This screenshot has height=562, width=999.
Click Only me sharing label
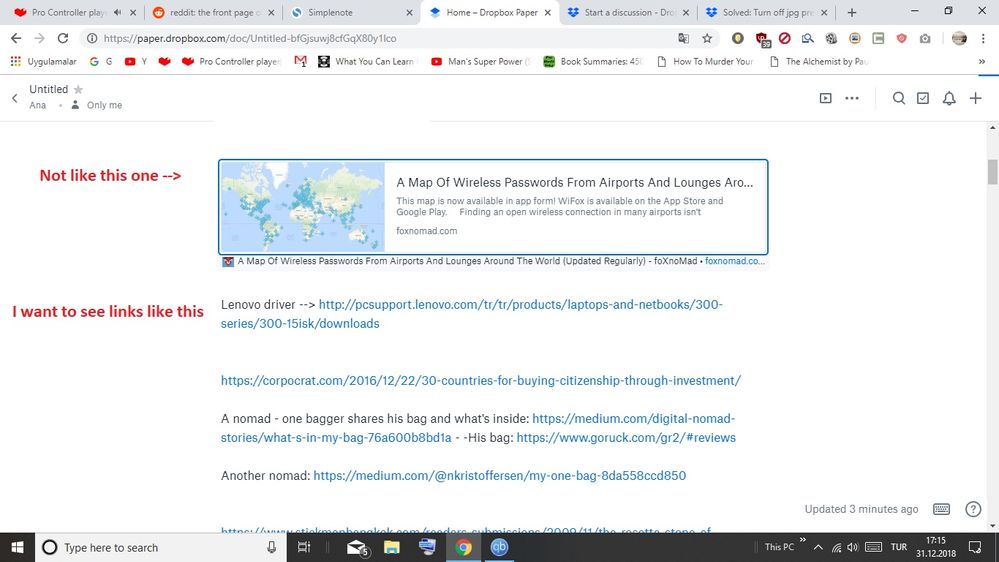coord(104,105)
